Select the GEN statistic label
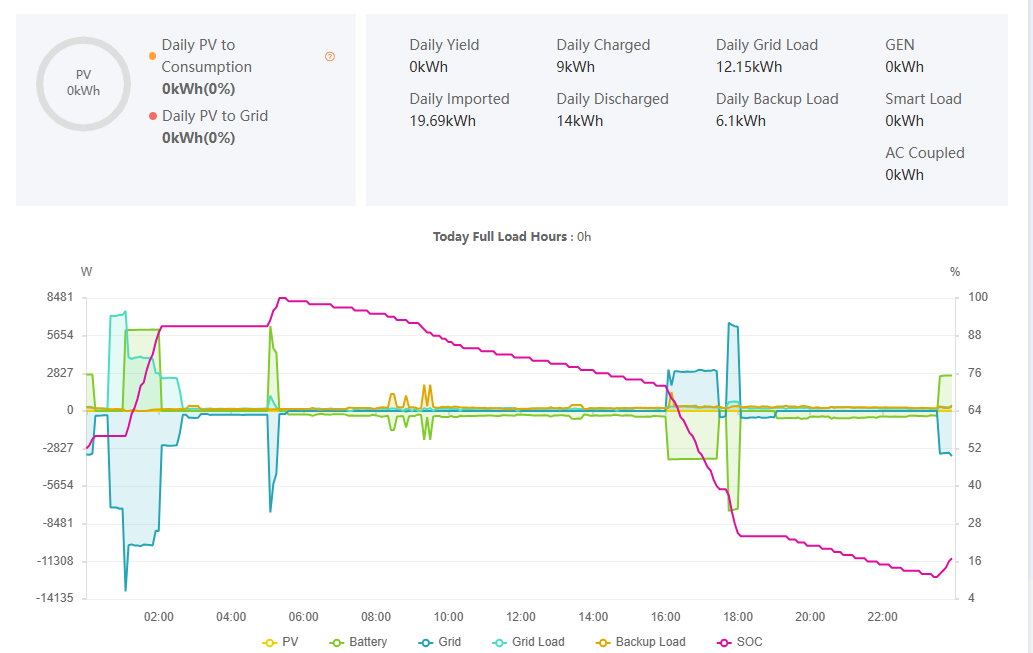The image size is (1033, 653). (x=899, y=45)
